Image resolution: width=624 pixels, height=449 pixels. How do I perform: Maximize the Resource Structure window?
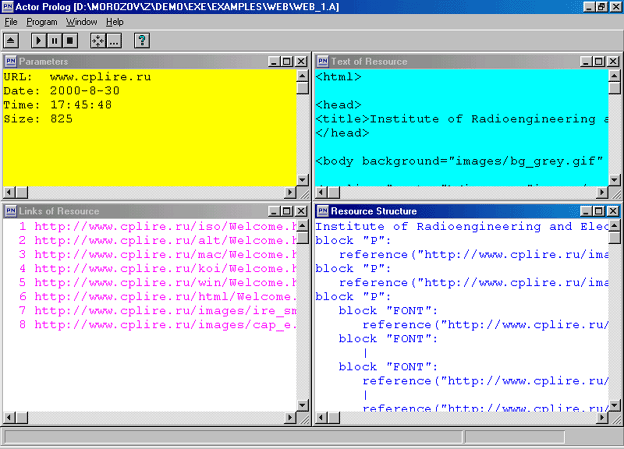pos(598,211)
